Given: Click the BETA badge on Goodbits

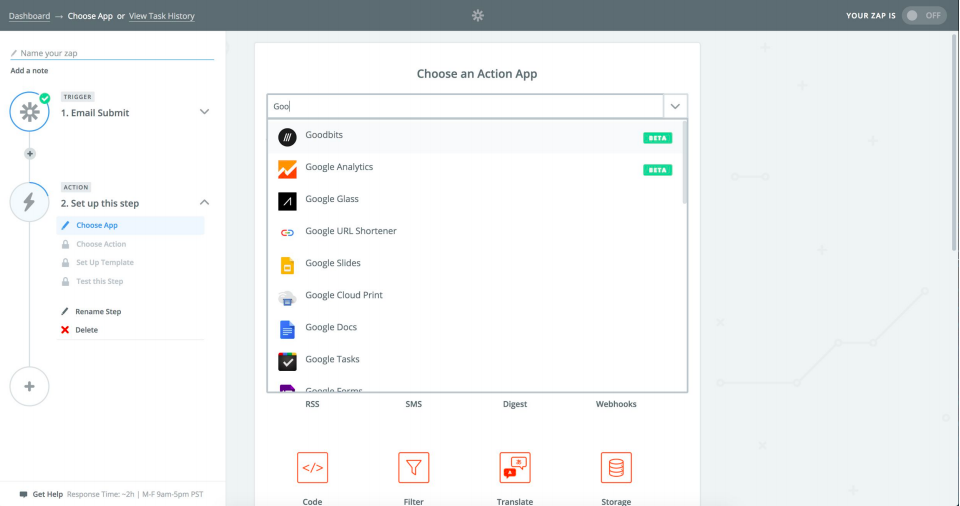Looking at the screenshot, I should tap(658, 138).
